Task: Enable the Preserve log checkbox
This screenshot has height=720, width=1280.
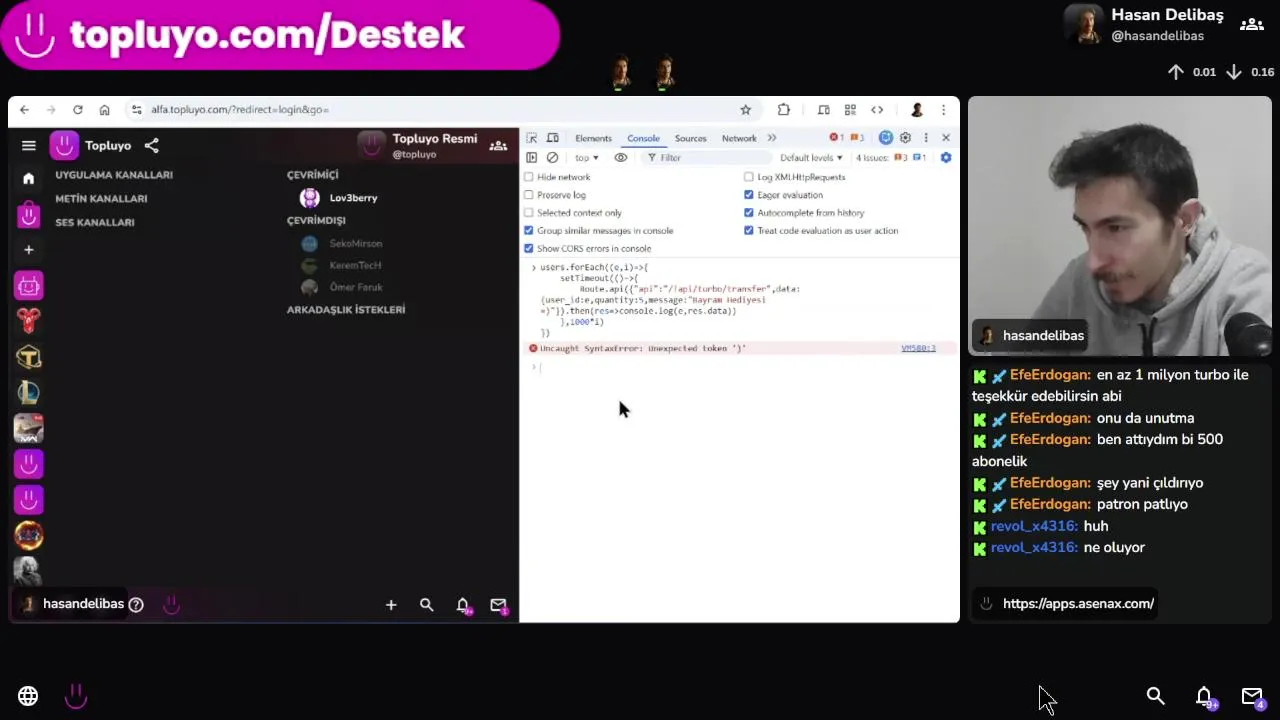Action: point(529,195)
